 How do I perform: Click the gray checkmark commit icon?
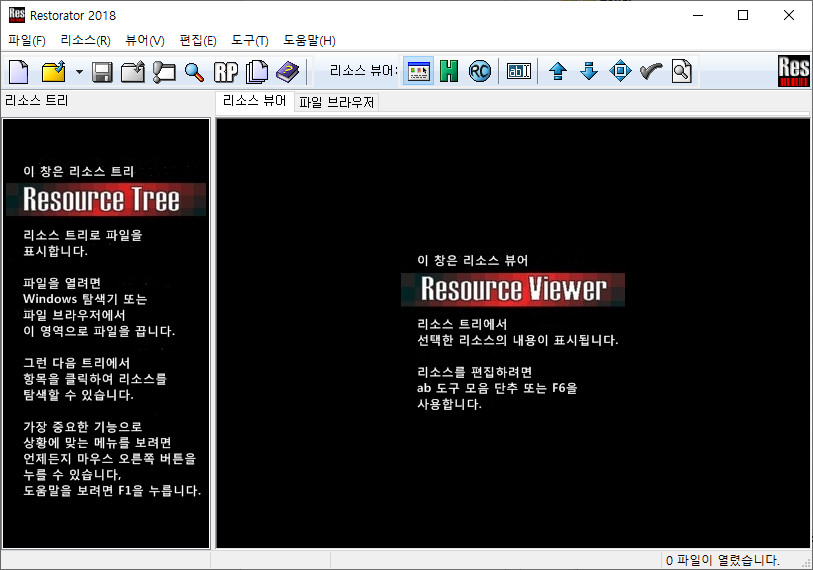[x=651, y=71]
